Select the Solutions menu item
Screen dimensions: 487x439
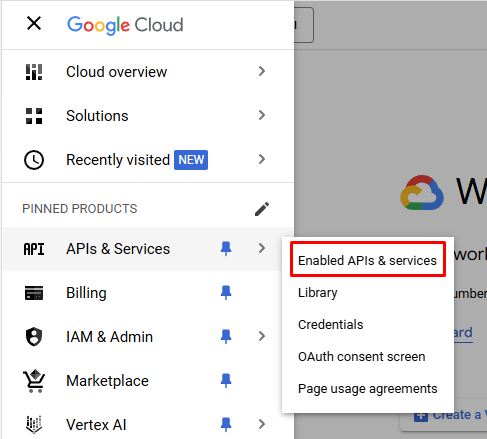pos(148,116)
